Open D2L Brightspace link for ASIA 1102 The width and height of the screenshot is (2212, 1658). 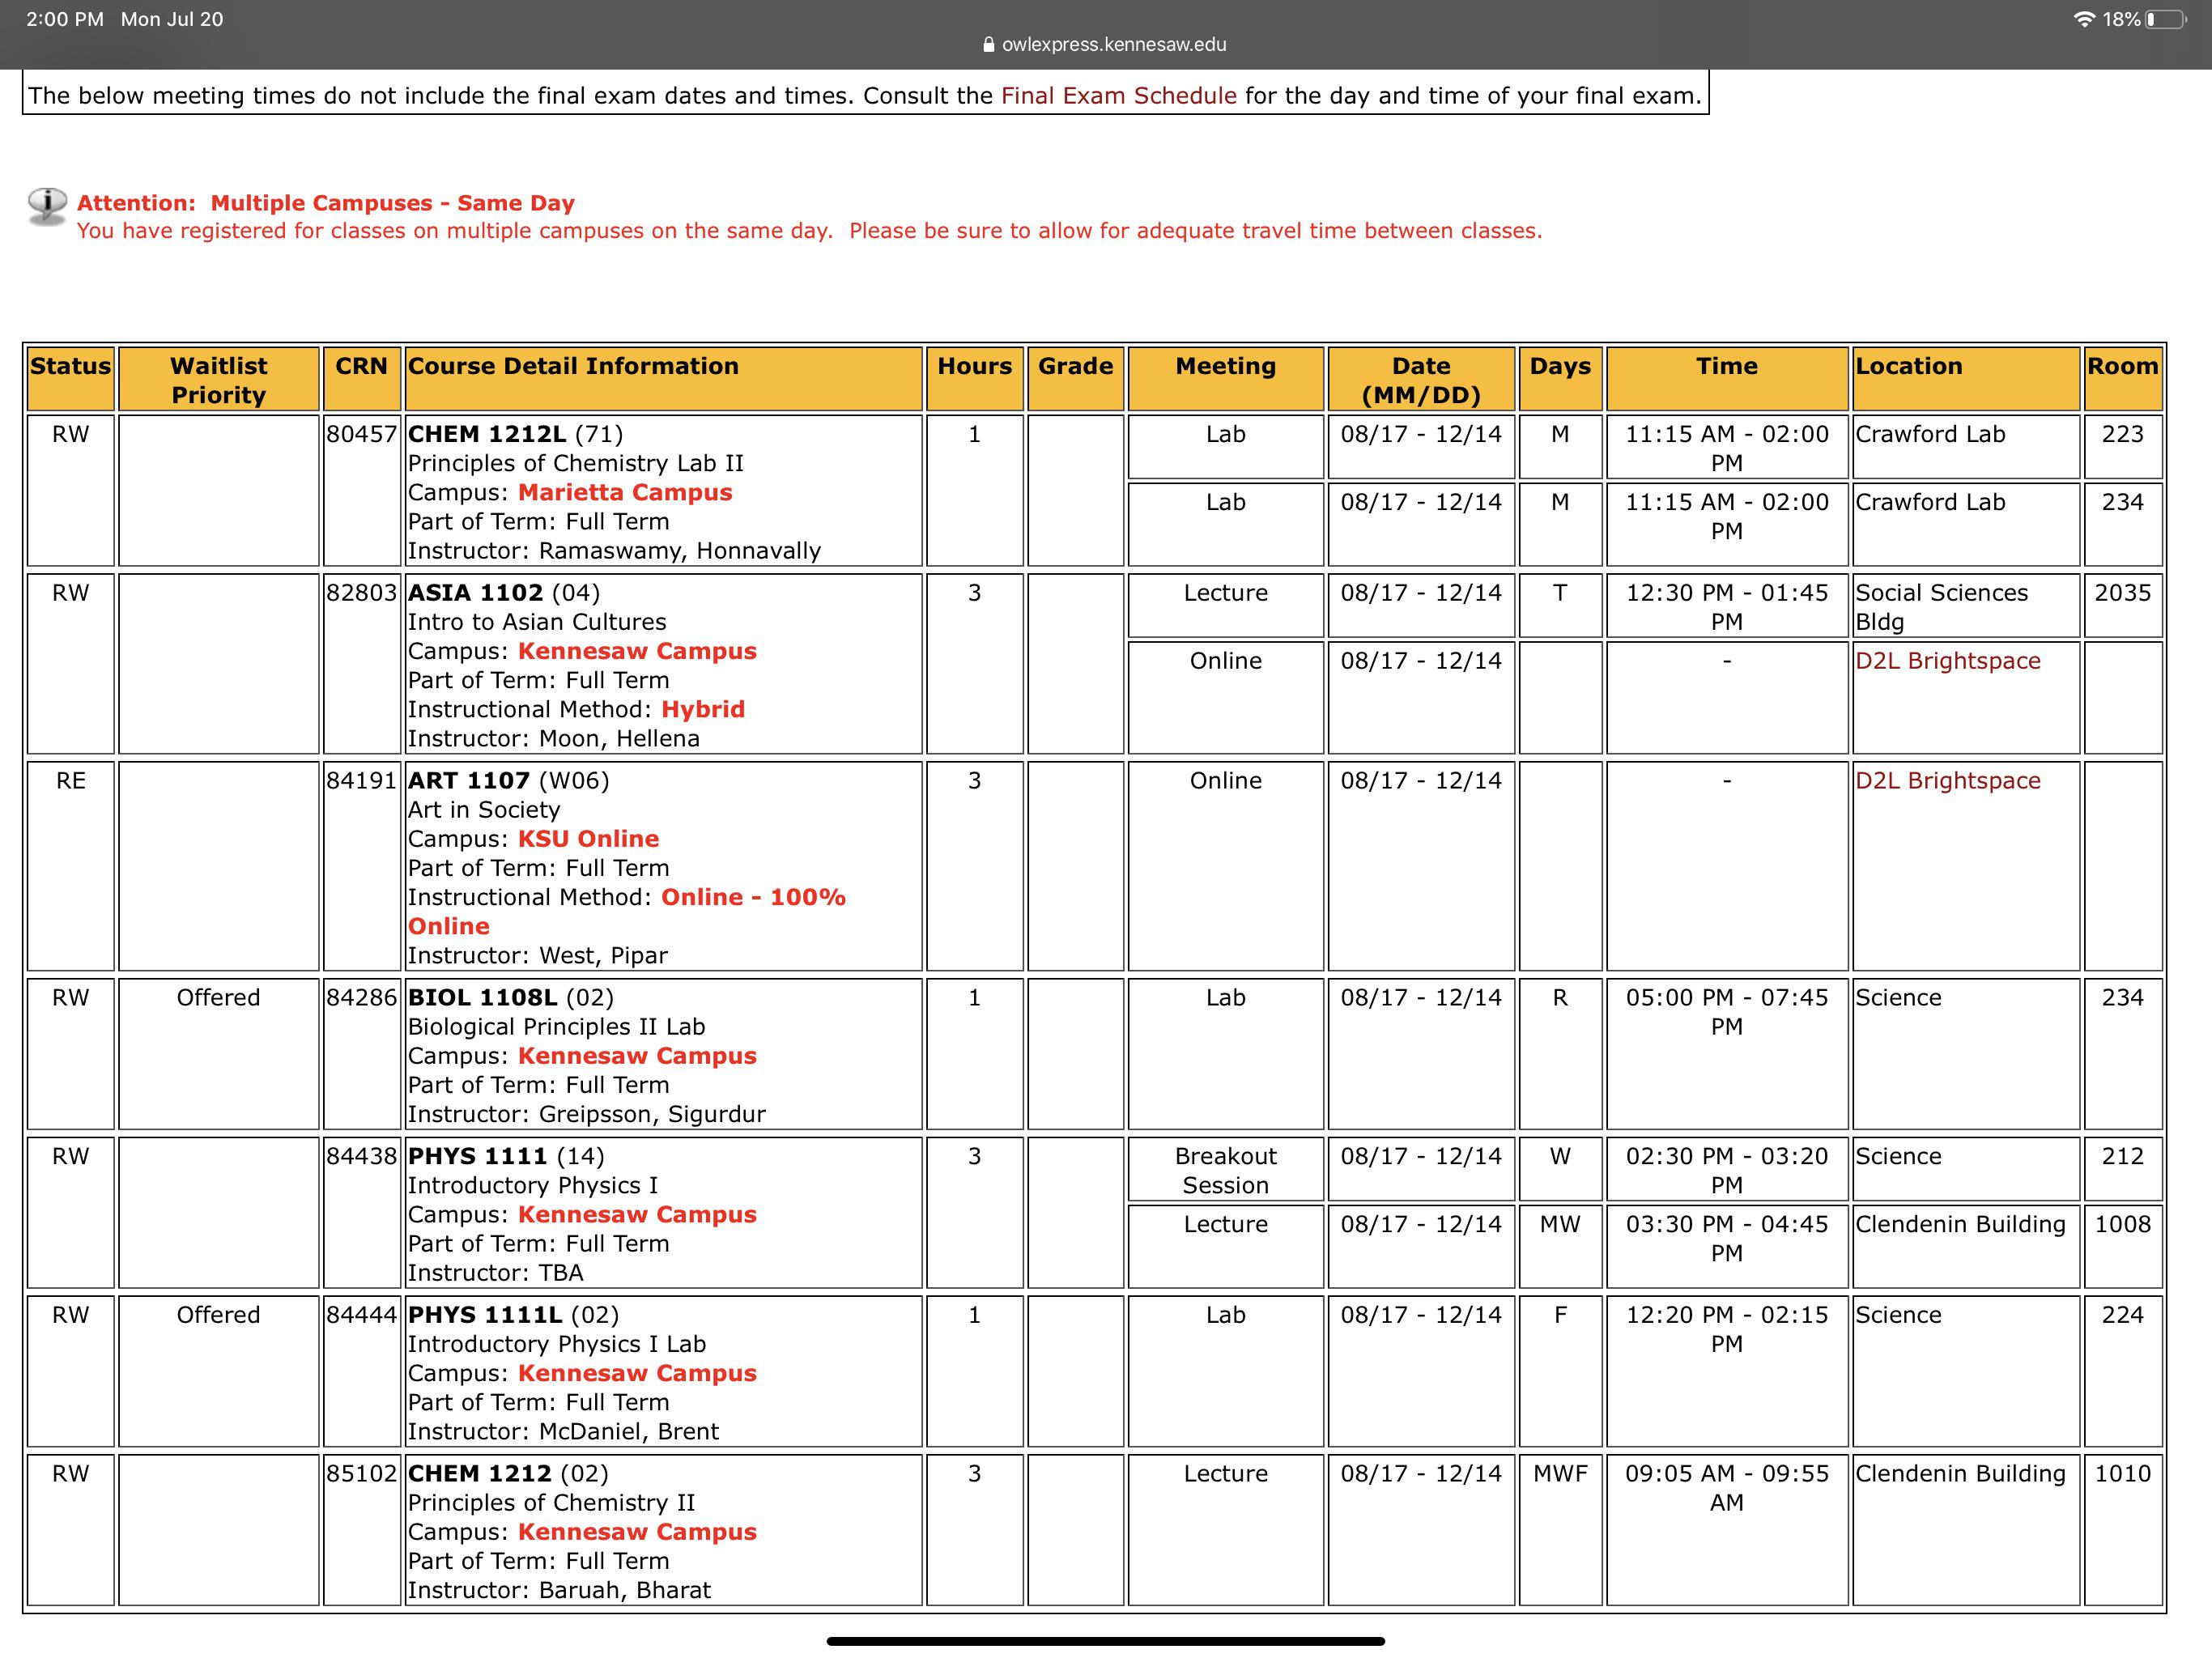click(x=1947, y=661)
